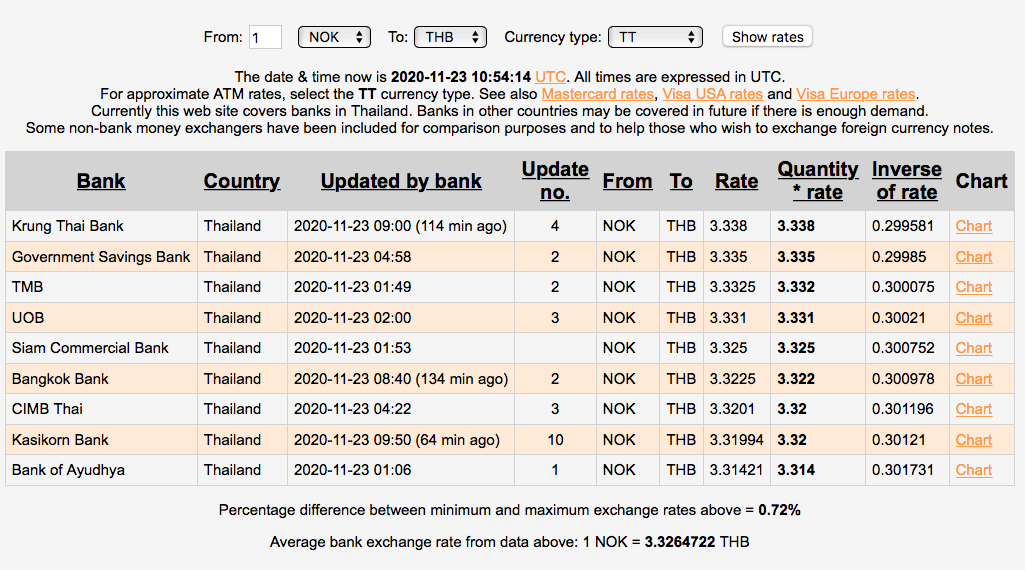
Task: Open Chart link for Krung Thai Bank
Action: coord(973,226)
